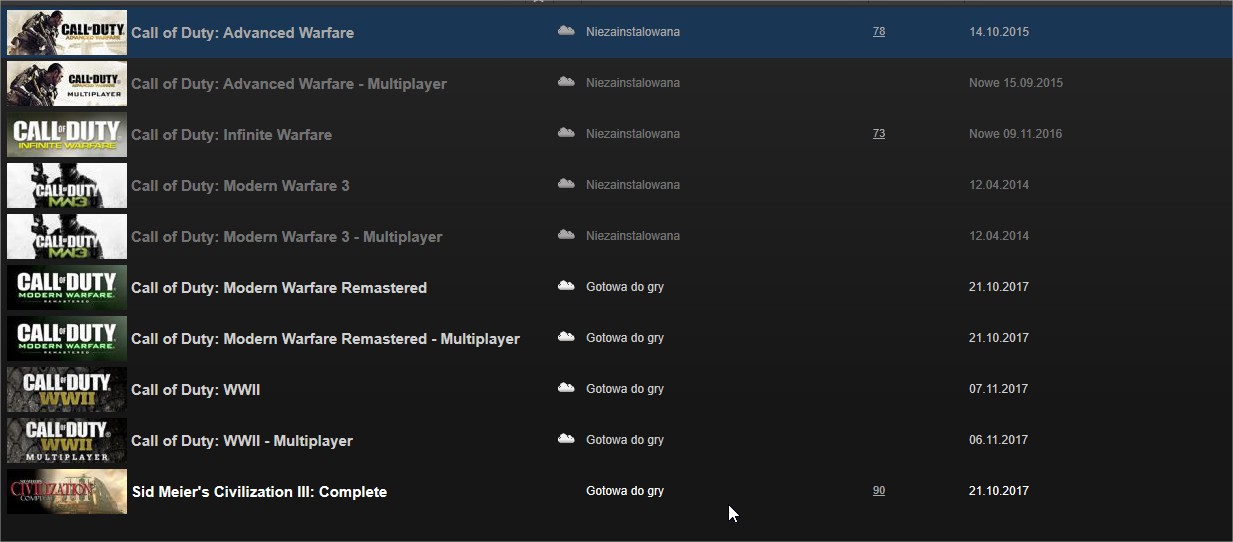Open Sid Meier's Civilization III: Complete thumbnail
The height and width of the screenshot is (542, 1233).
pyautogui.click(x=67, y=492)
